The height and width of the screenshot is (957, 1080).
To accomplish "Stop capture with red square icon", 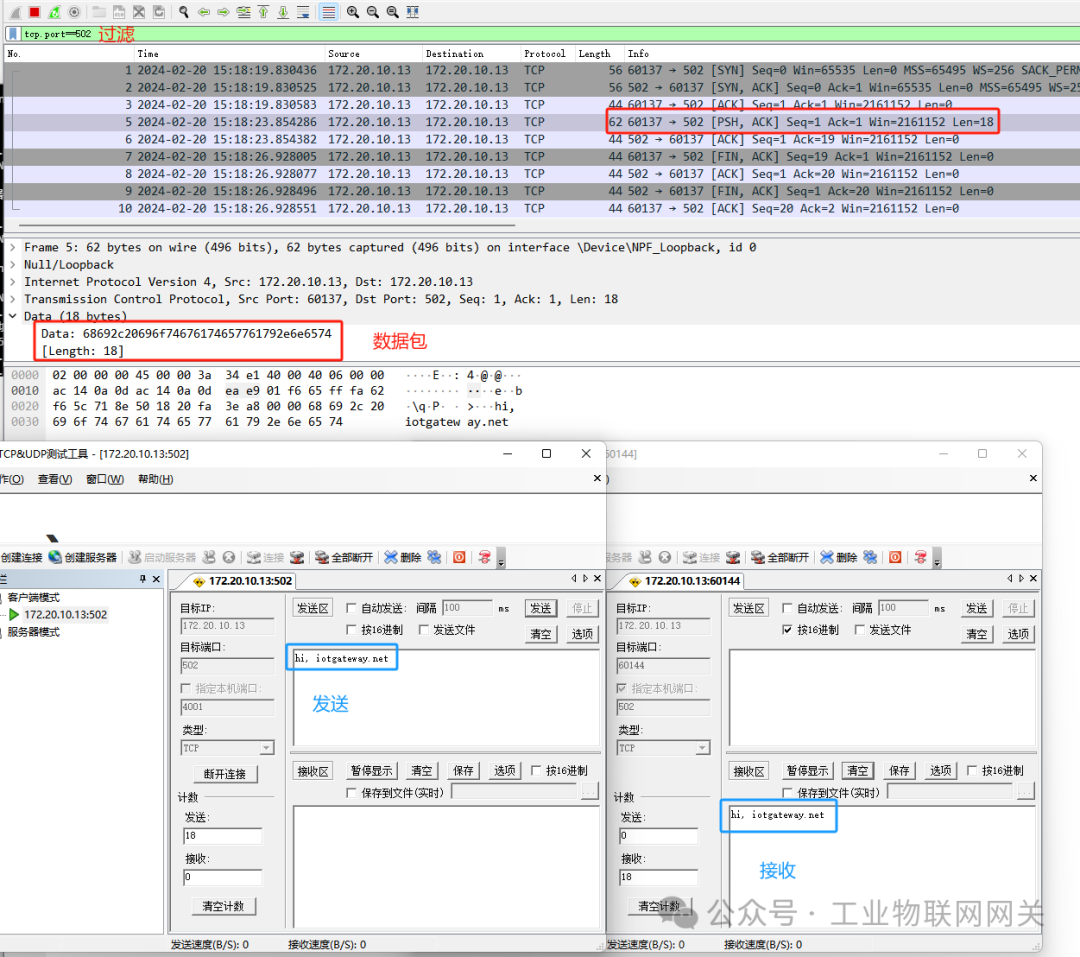I will [x=34, y=12].
